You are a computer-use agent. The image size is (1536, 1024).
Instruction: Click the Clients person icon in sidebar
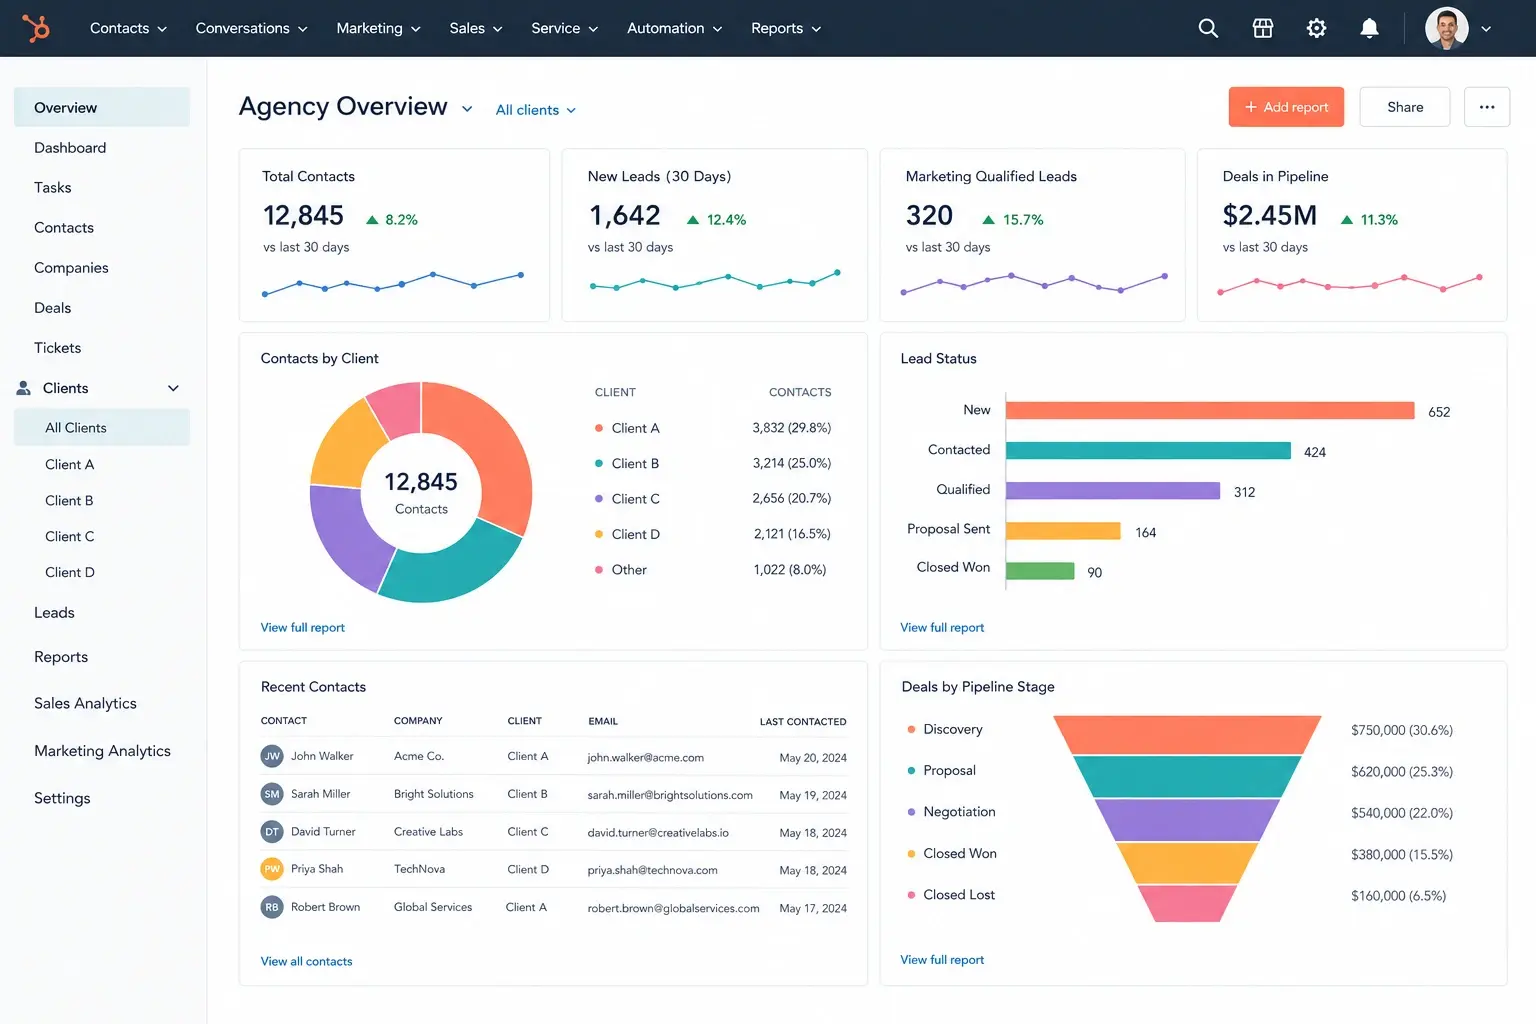click(x=23, y=388)
